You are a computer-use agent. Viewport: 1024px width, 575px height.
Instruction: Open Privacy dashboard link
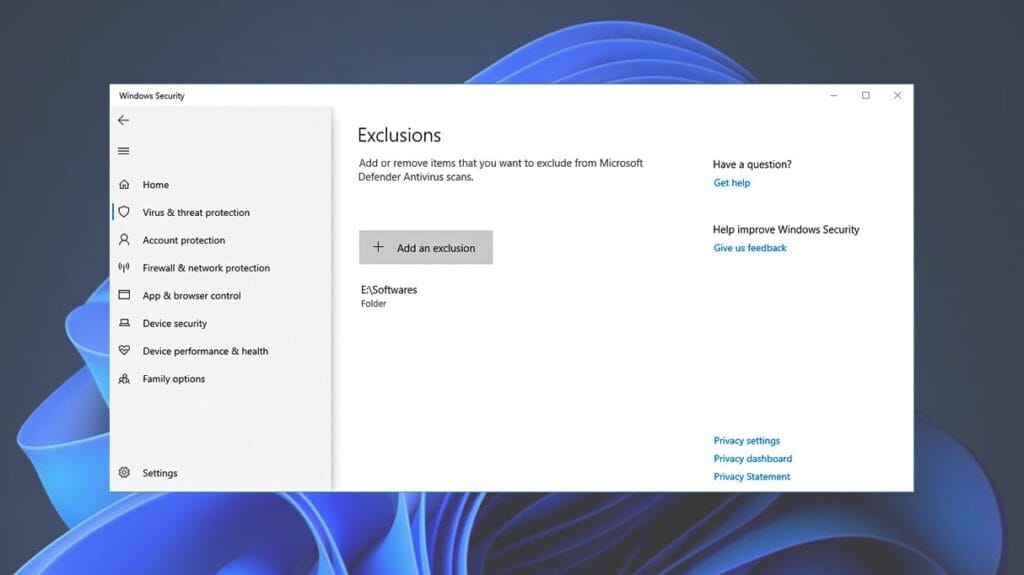click(752, 459)
